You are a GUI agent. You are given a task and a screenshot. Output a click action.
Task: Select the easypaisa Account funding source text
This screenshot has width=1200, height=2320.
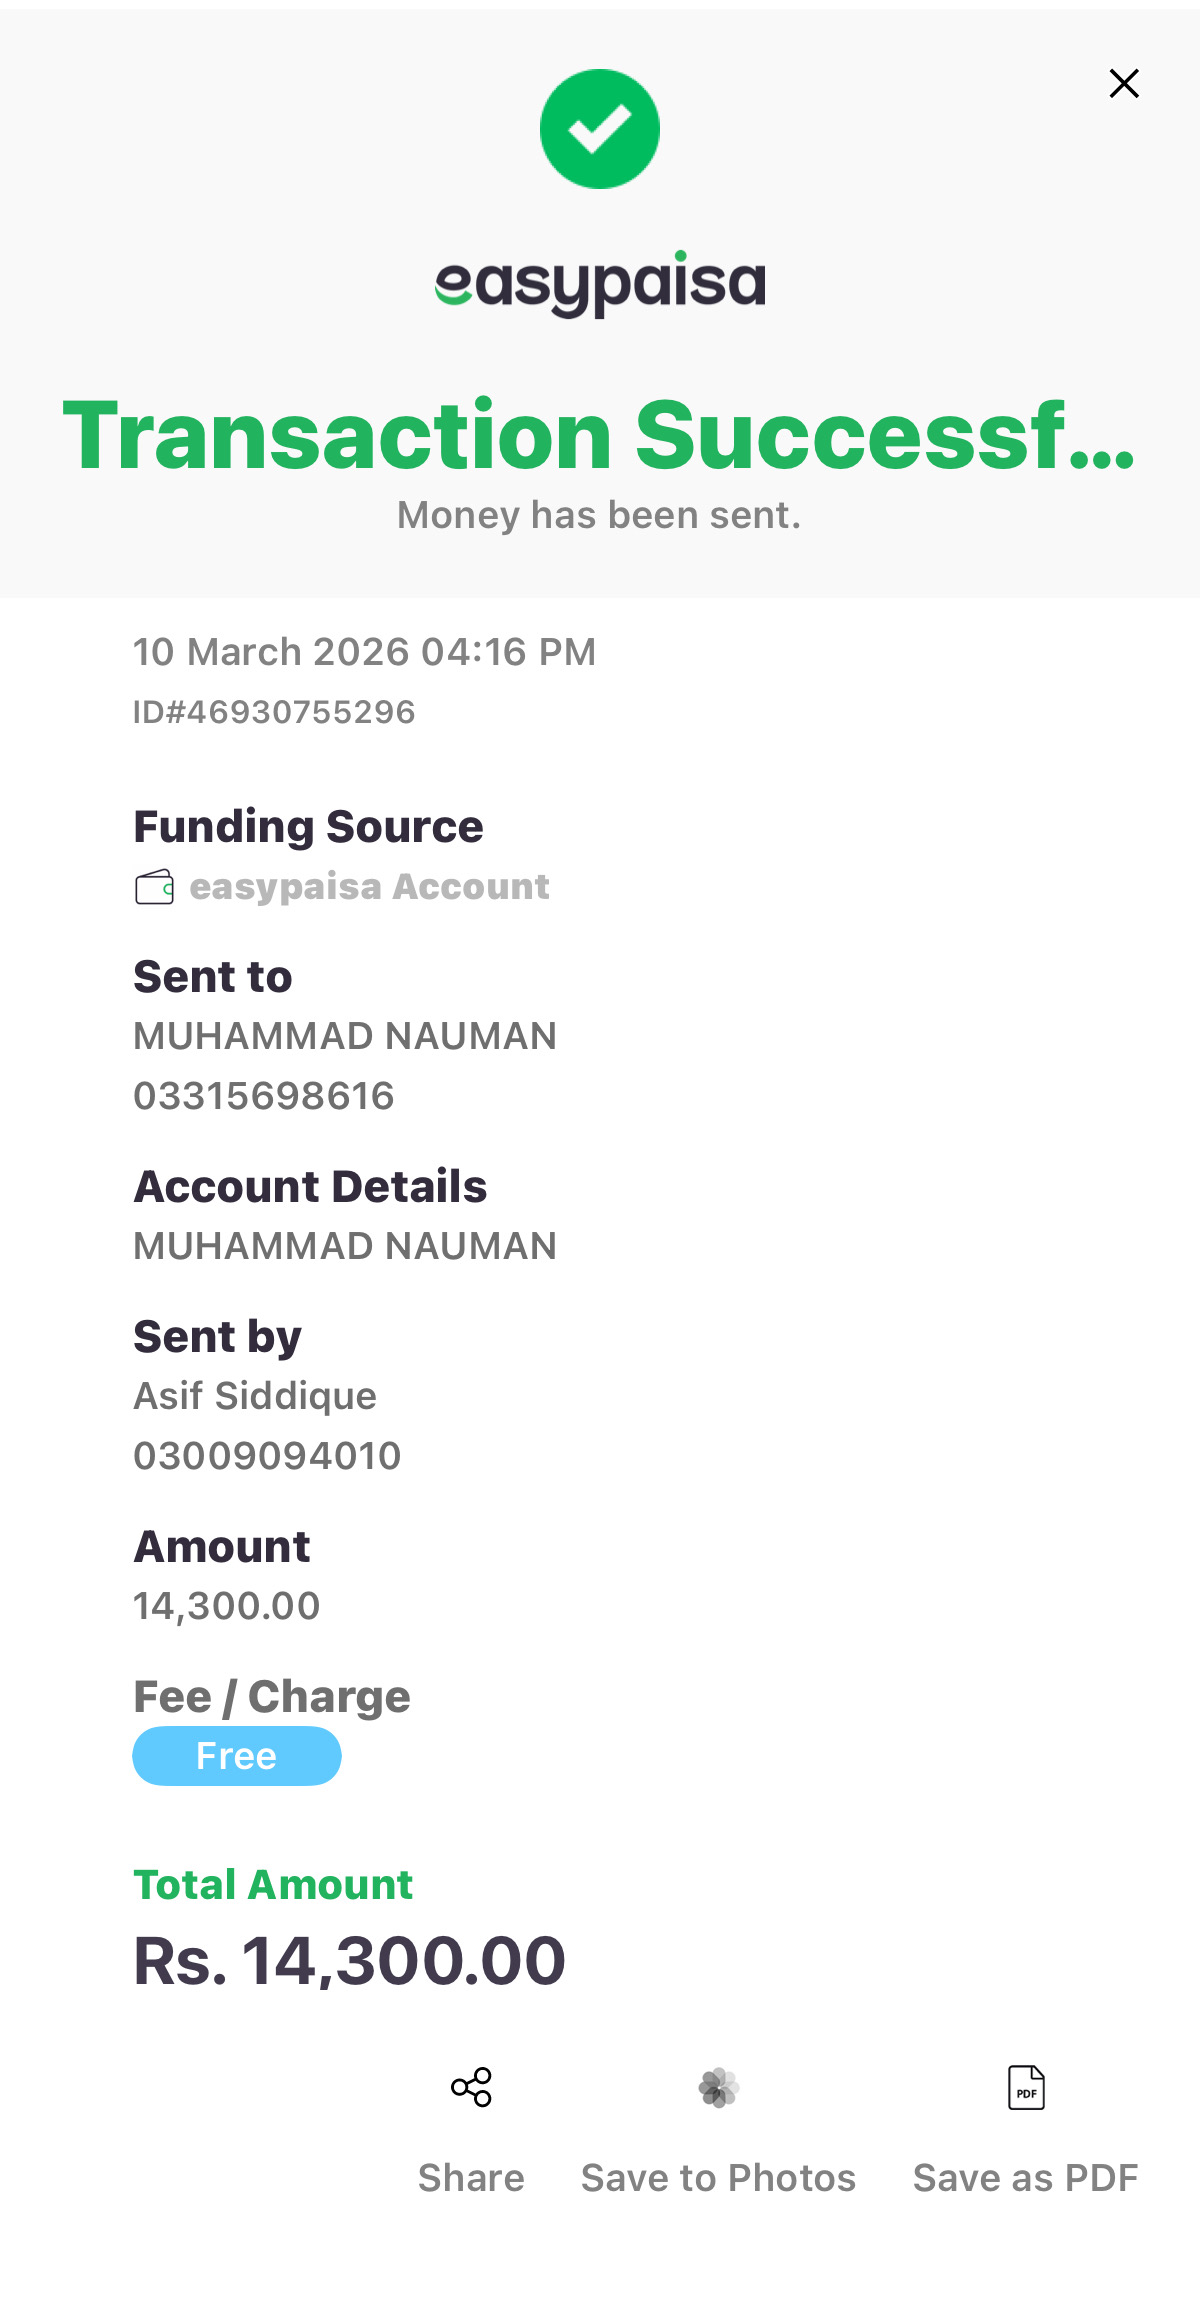(369, 887)
